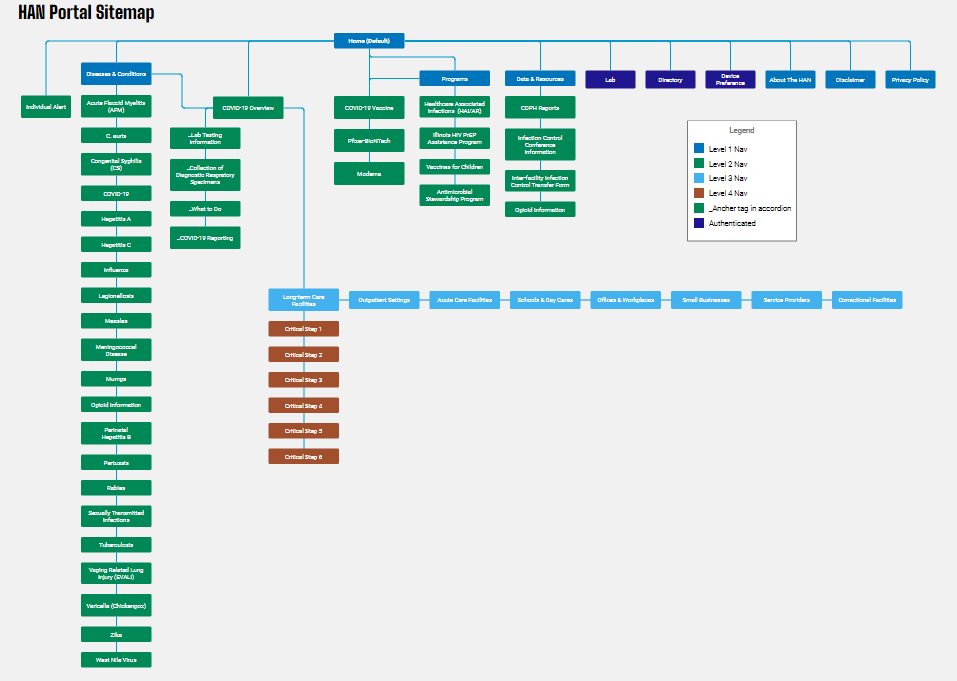The width and height of the screenshot is (957, 681).
Task: Click the Long-term Care Facilities box
Action: tap(304, 300)
